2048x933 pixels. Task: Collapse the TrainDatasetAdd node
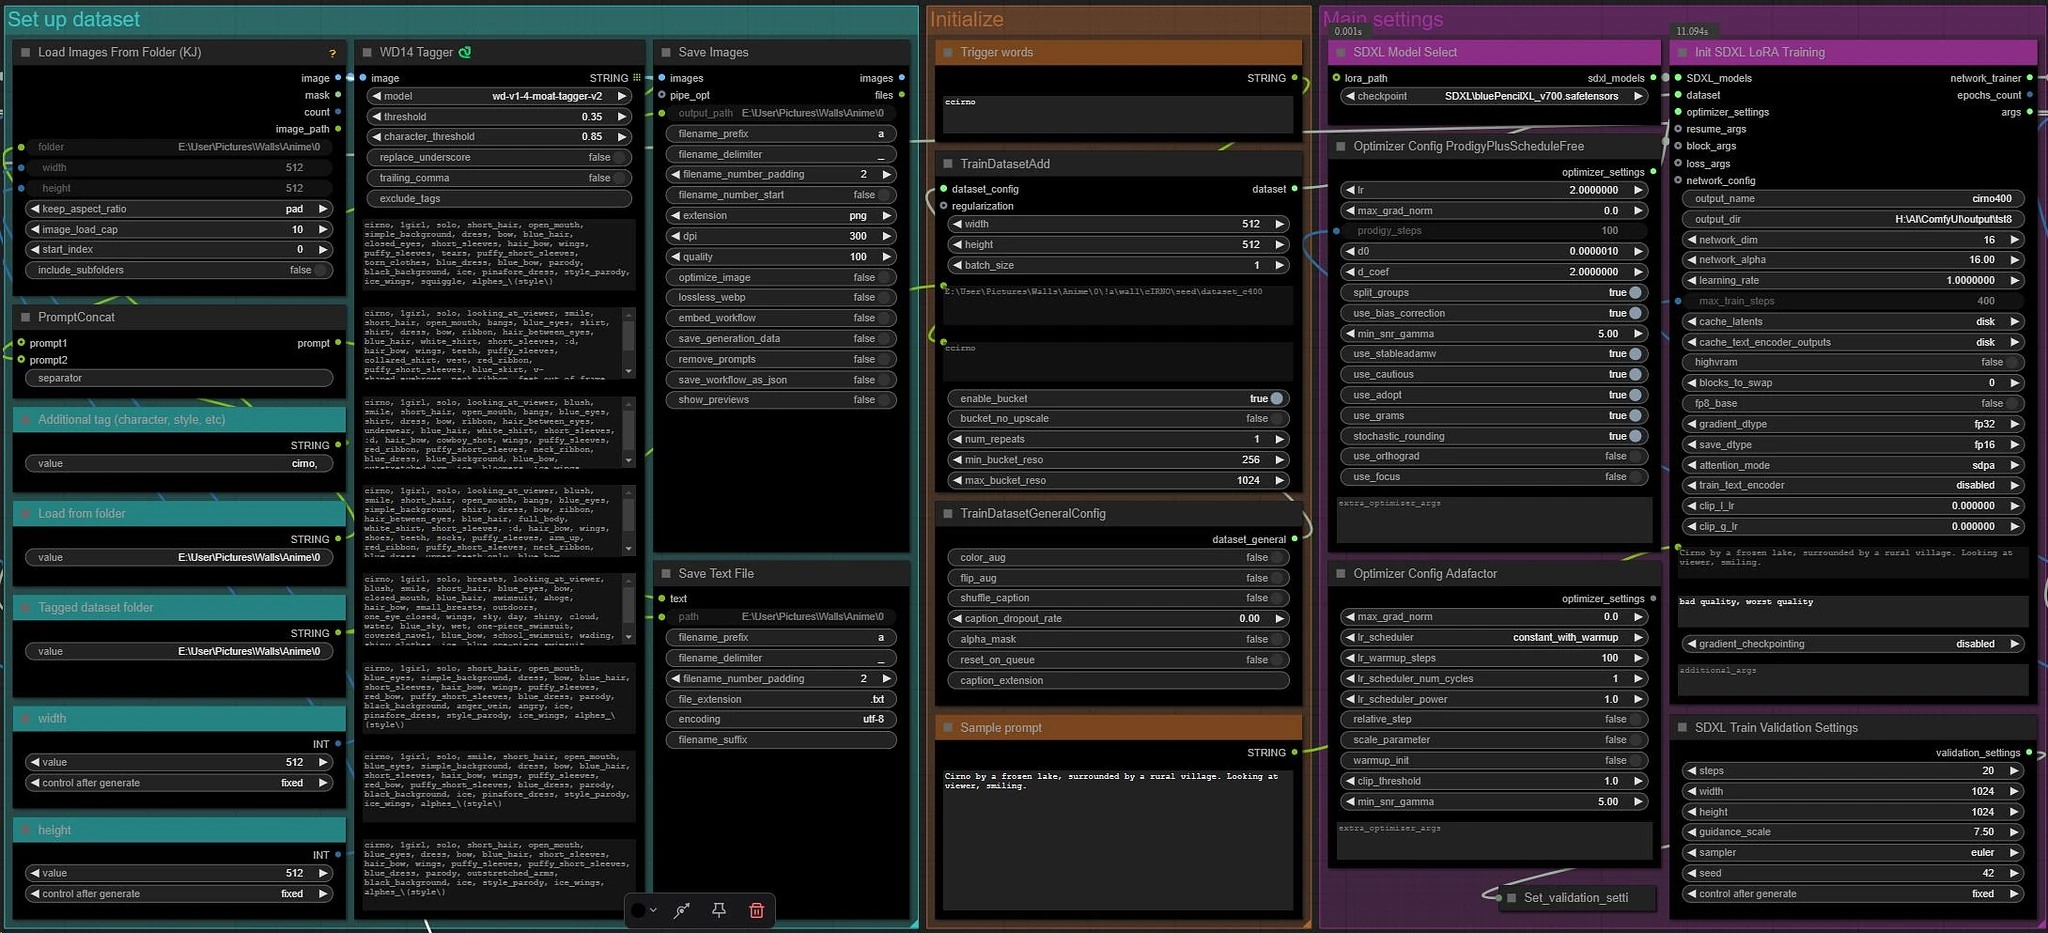coord(948,164)
